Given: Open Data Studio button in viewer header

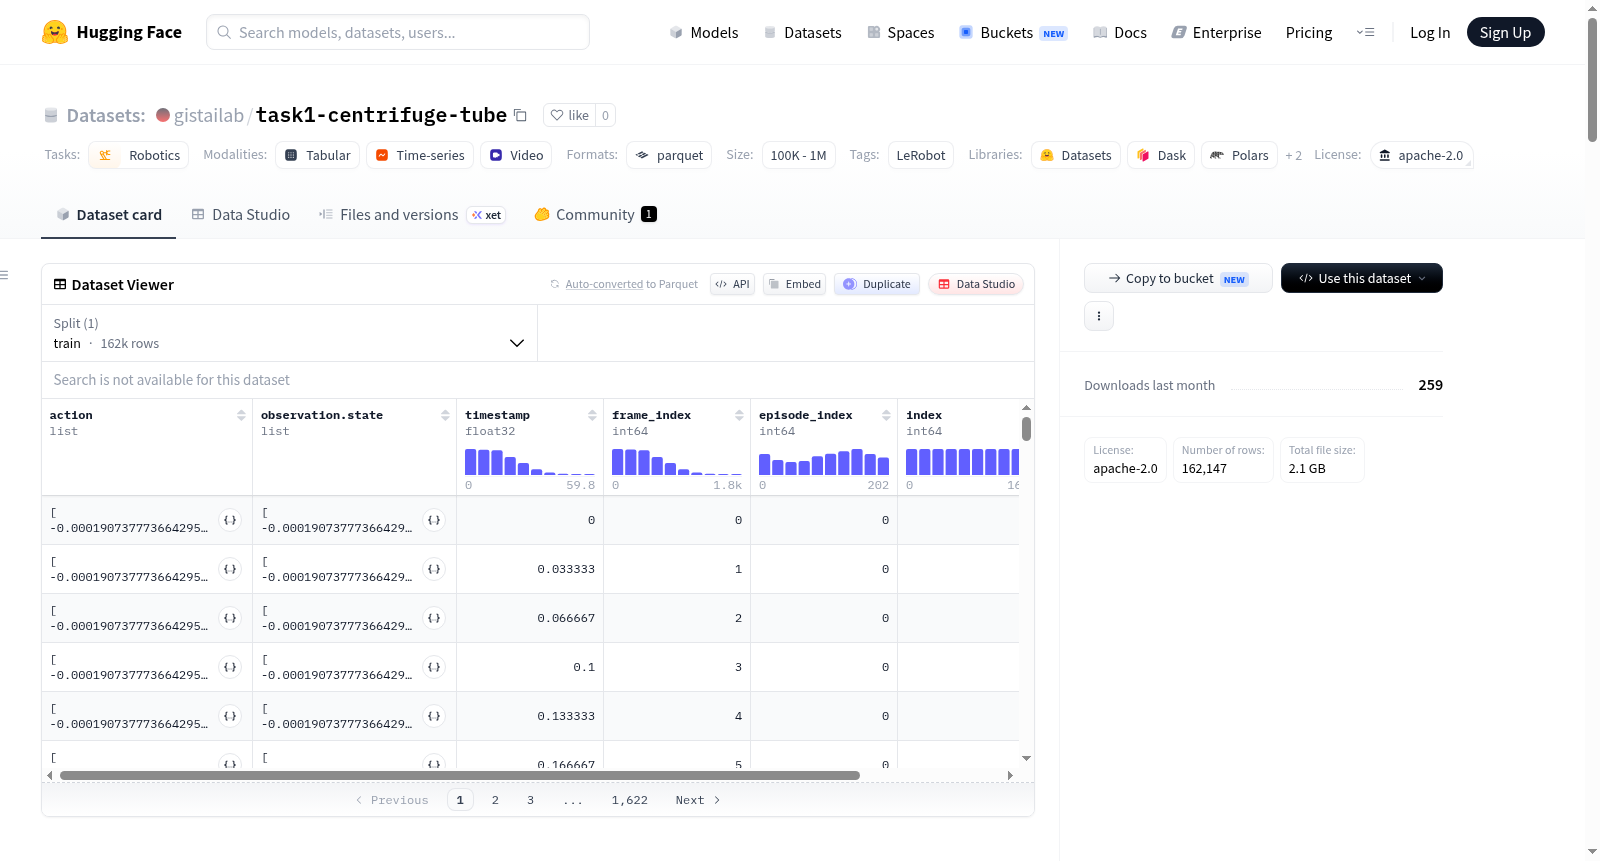Looking at the screenshot, I should tap(976, 284).
